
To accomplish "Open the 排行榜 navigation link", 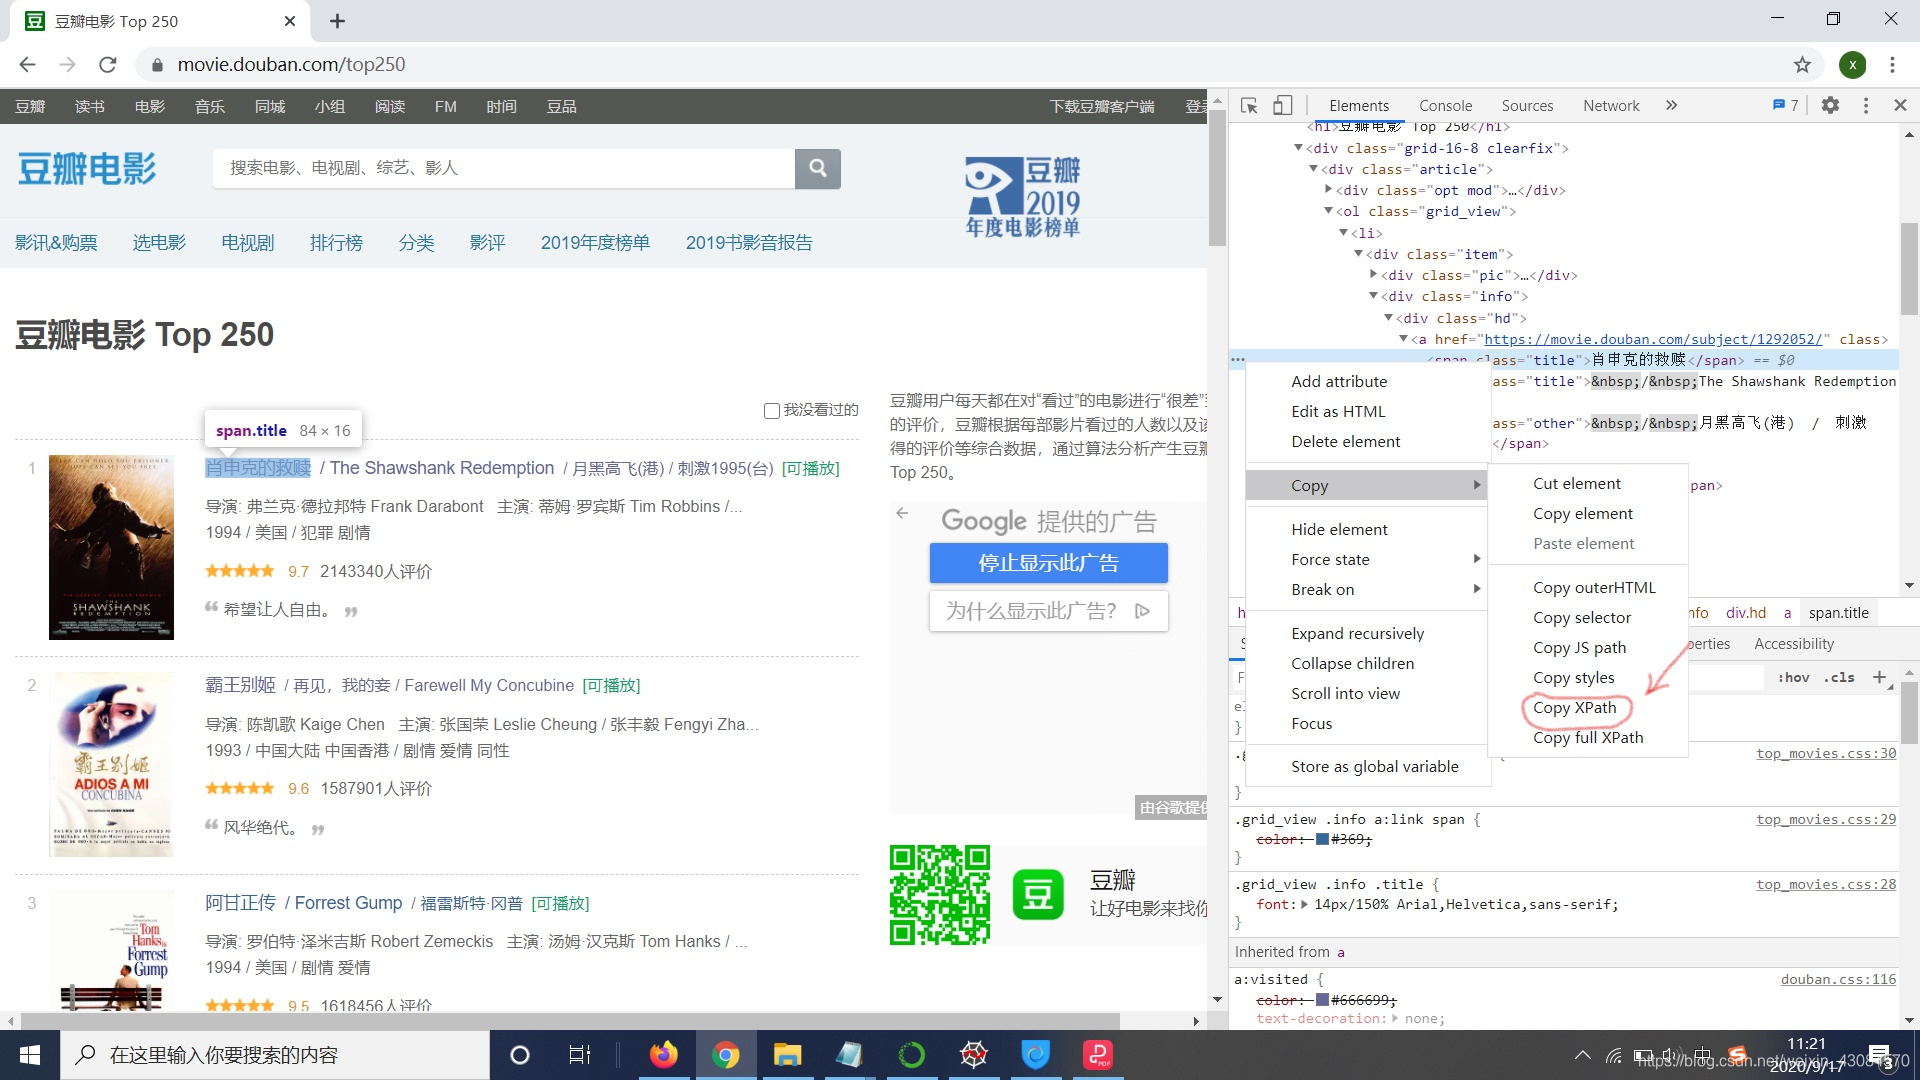I will click(x=336, y=243).
